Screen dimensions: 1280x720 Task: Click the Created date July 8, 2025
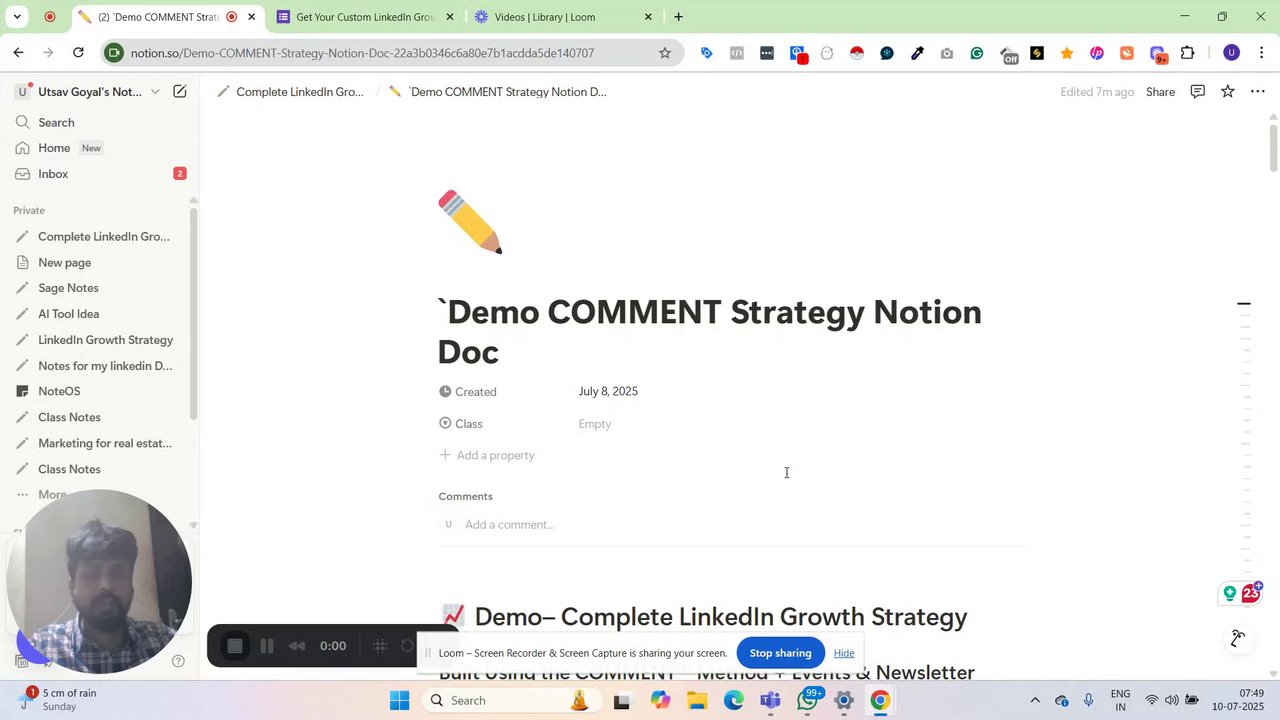pos(608,392)
